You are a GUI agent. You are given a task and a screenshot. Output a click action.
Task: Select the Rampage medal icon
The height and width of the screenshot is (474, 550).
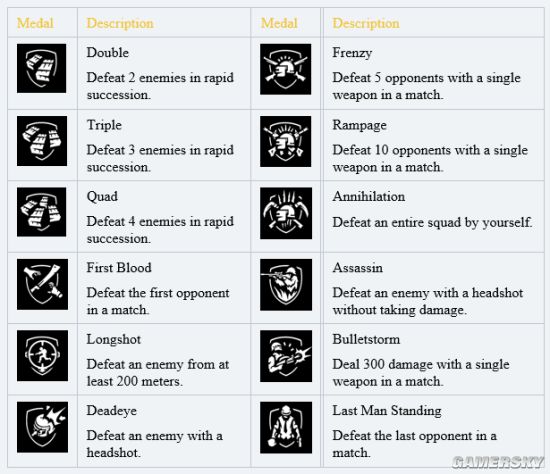pyautogui.click(x=286, y=141)
